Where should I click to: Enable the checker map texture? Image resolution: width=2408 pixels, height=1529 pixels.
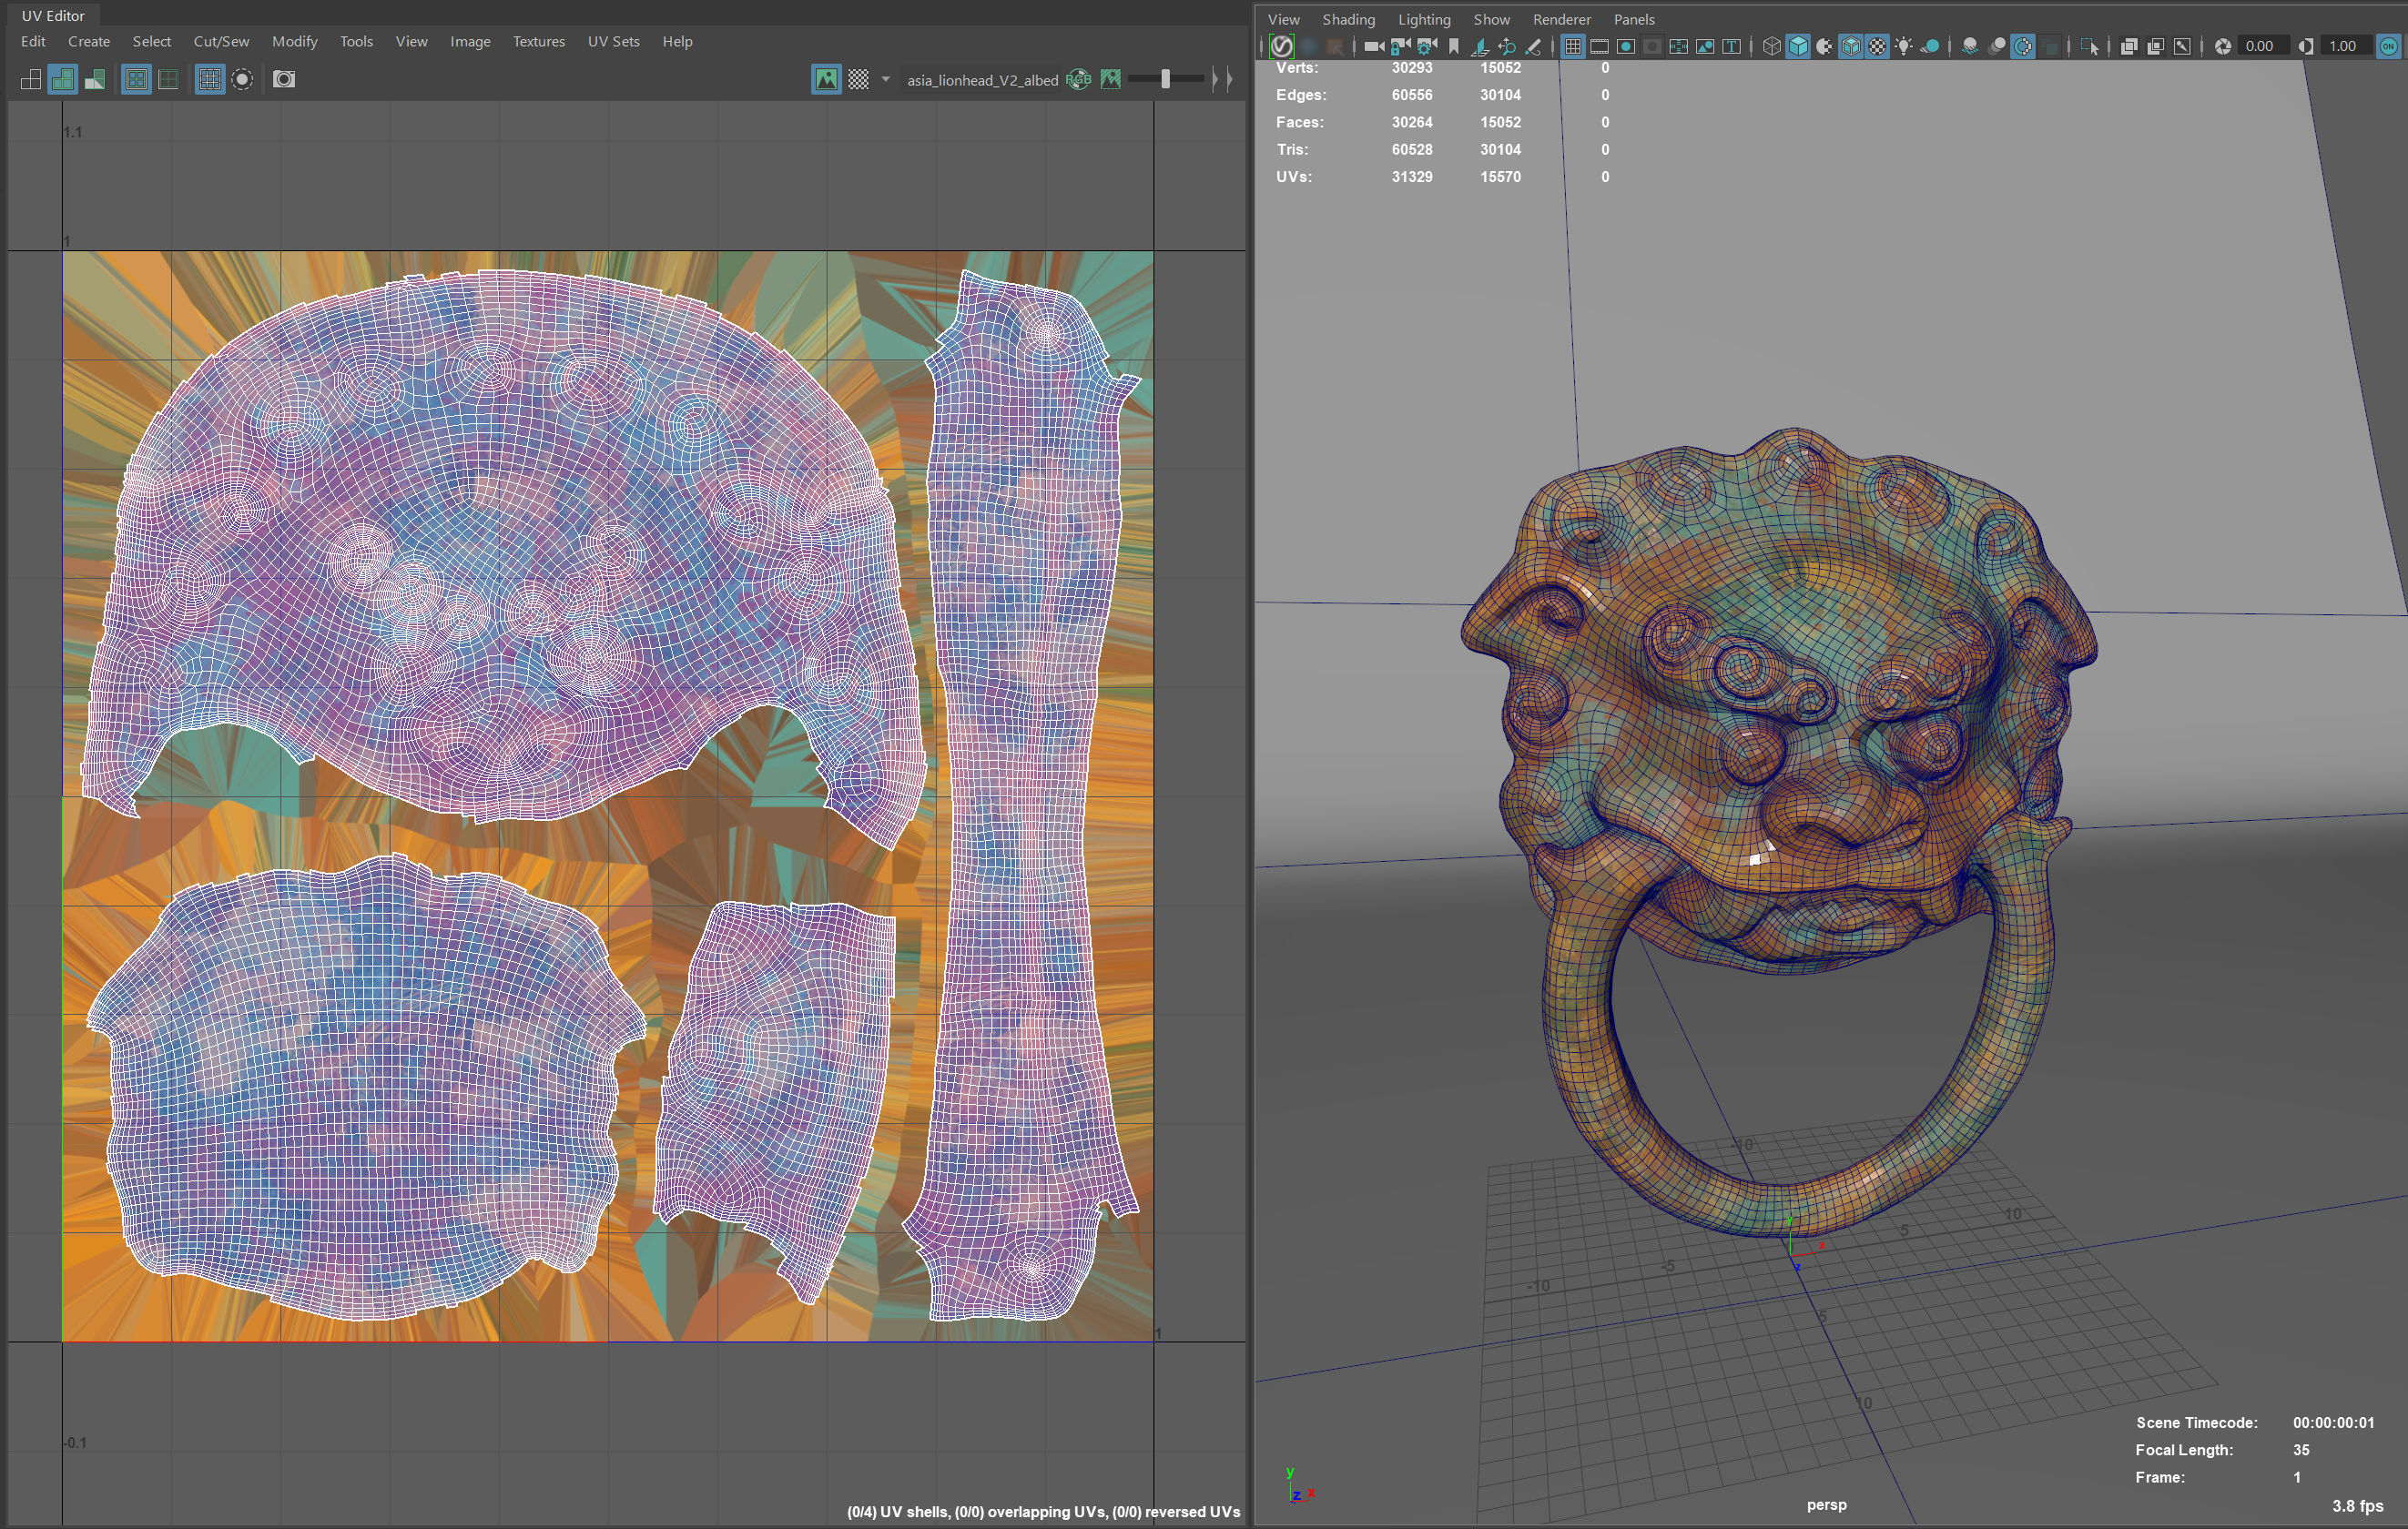coord(858,79)
